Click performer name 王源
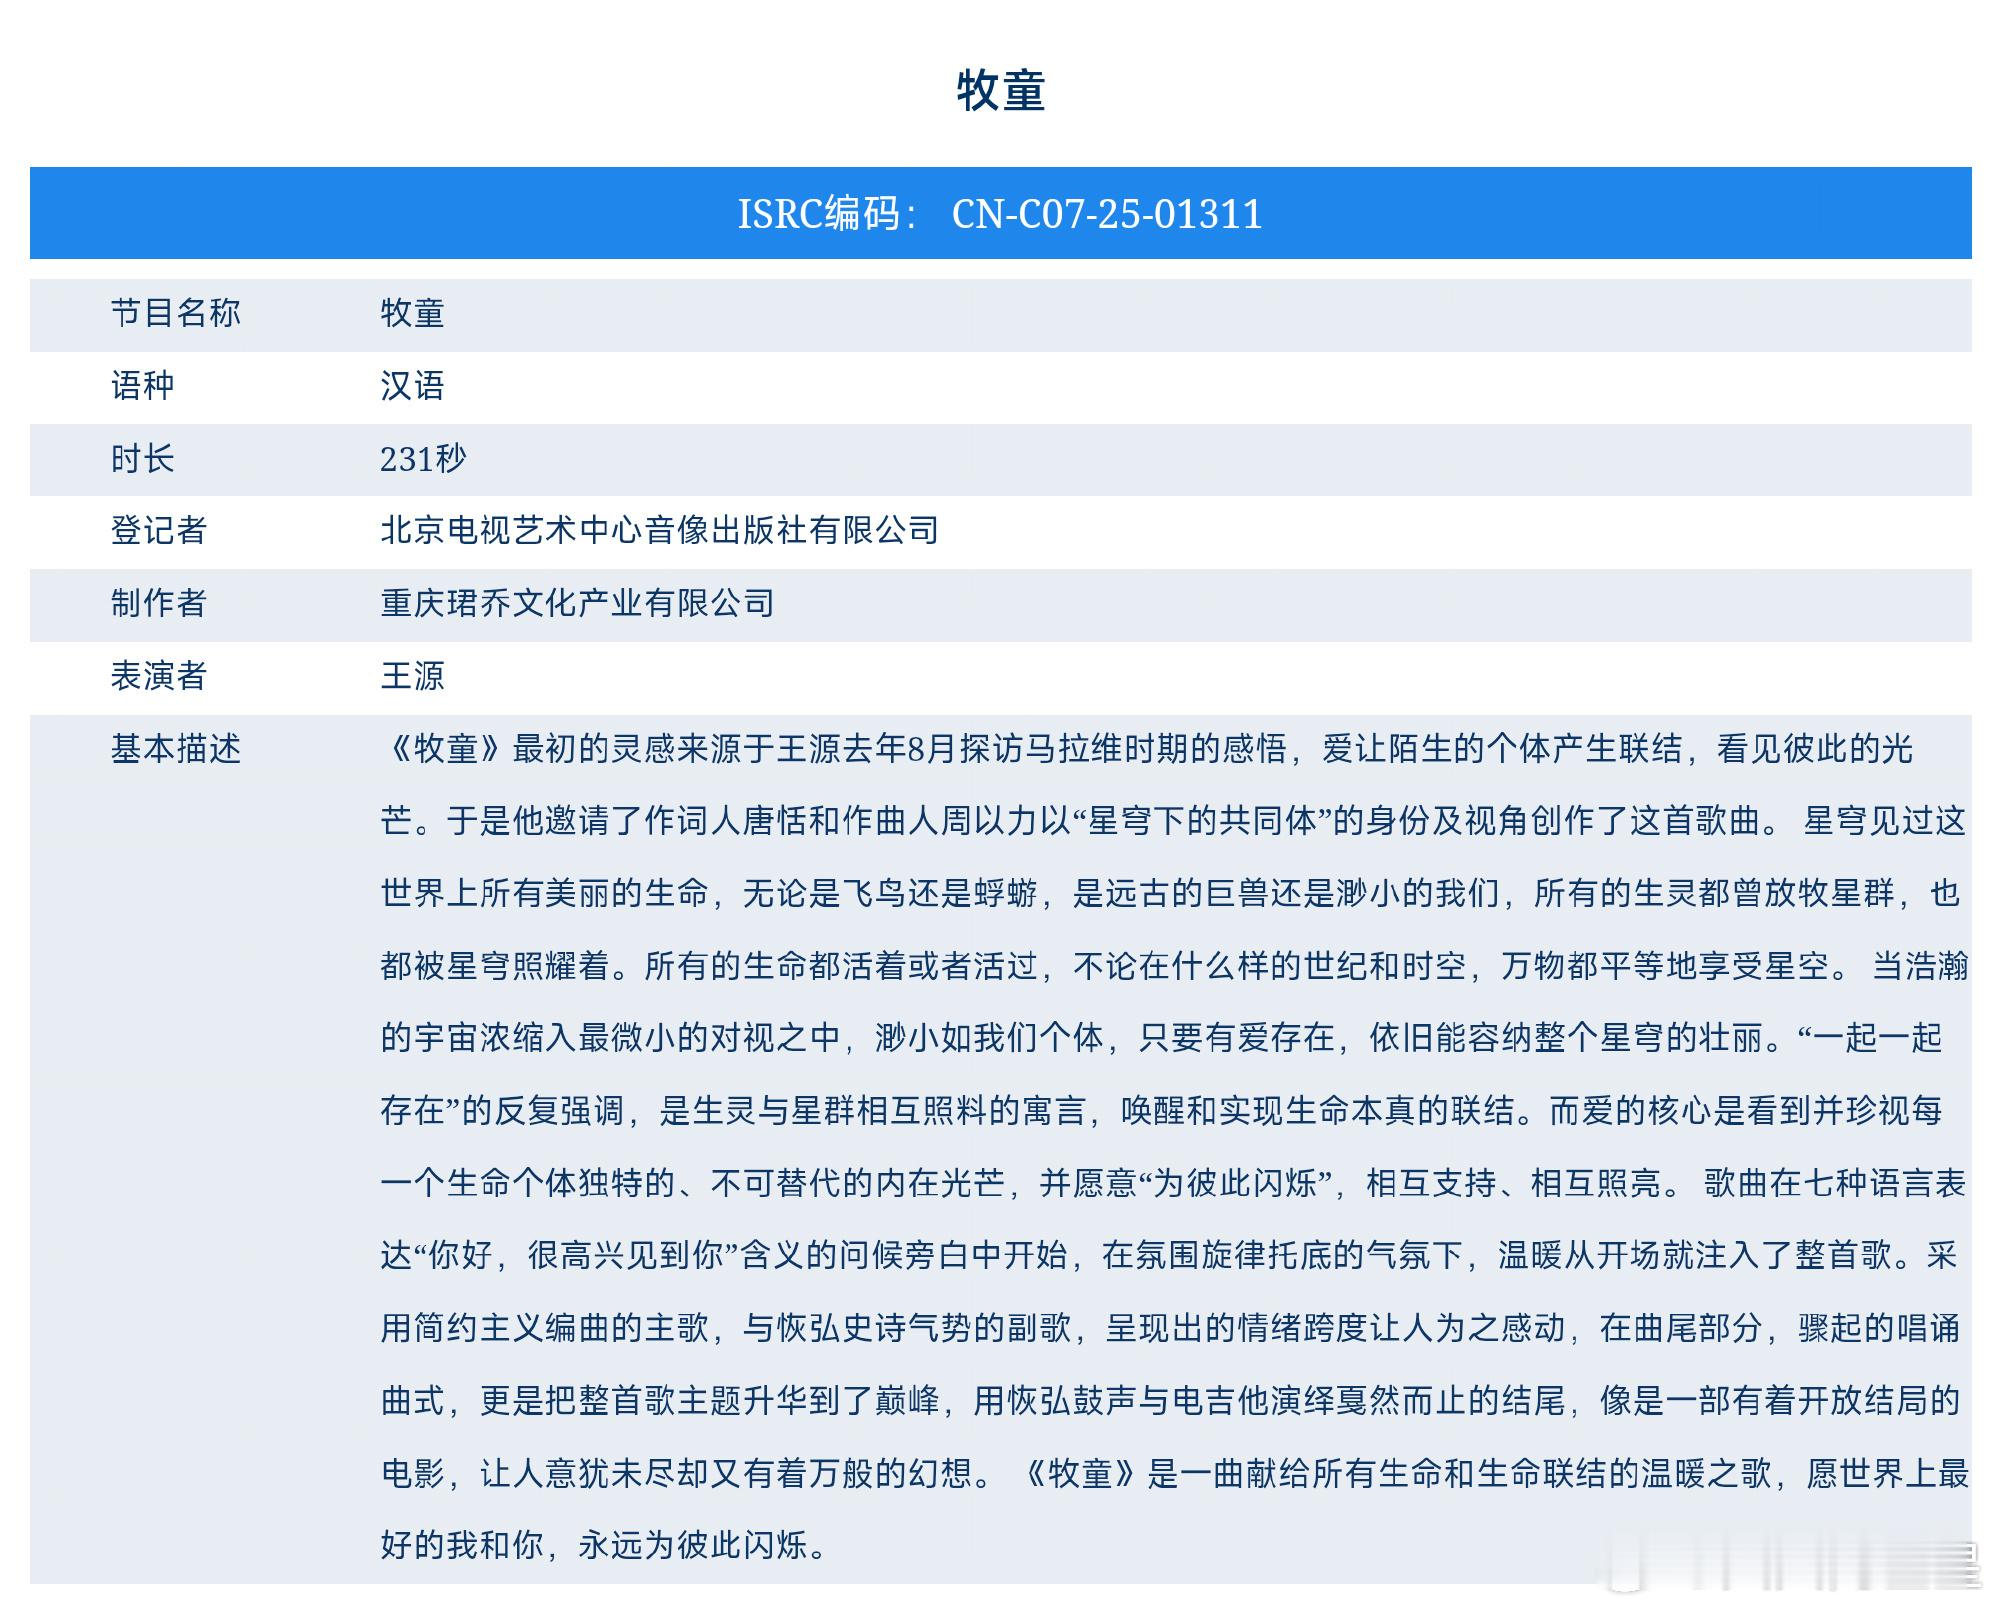The height and width of the screenshot is (1613, 2000). click(412, 676)
